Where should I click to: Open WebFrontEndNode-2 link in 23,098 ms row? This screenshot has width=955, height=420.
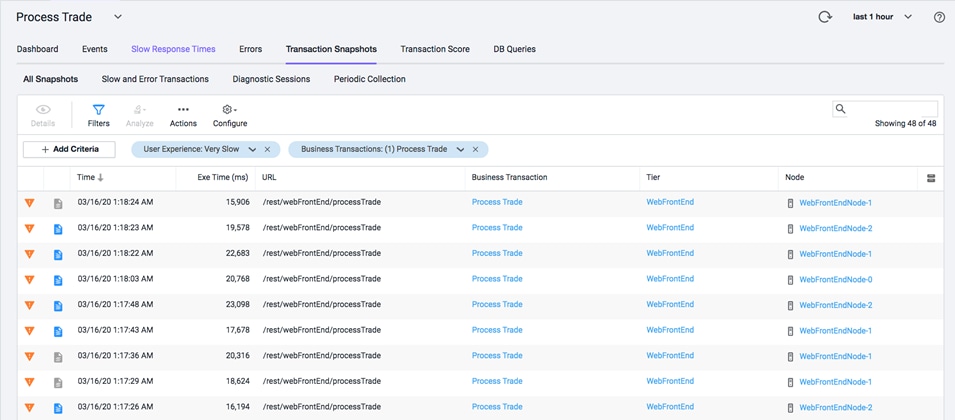pos(836,305)
